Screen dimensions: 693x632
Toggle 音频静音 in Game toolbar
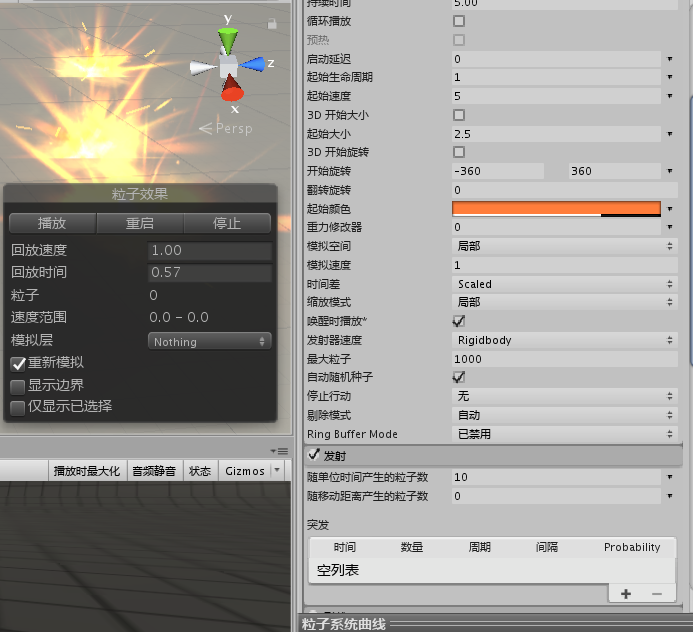point(154,471)
